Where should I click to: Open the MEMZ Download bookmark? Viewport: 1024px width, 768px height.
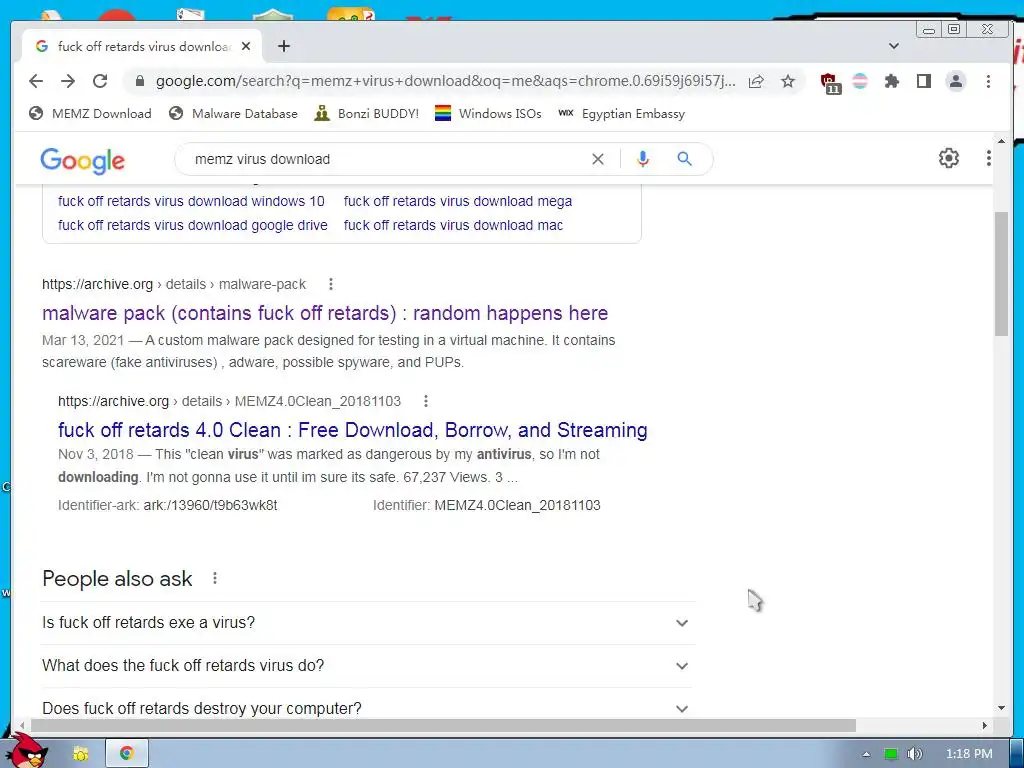90,114
